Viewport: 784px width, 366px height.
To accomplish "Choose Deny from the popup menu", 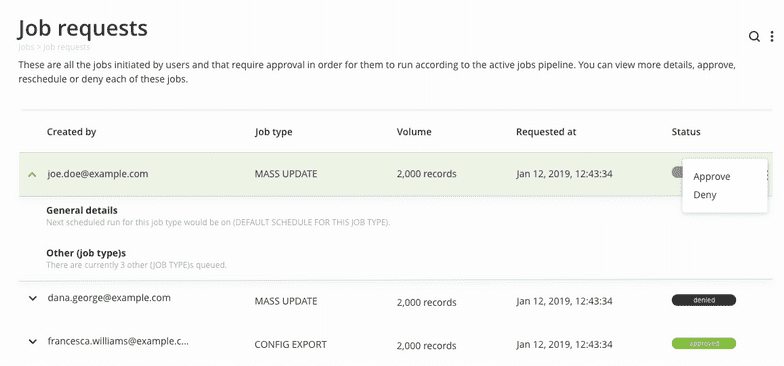I will [x=704, y=195].
